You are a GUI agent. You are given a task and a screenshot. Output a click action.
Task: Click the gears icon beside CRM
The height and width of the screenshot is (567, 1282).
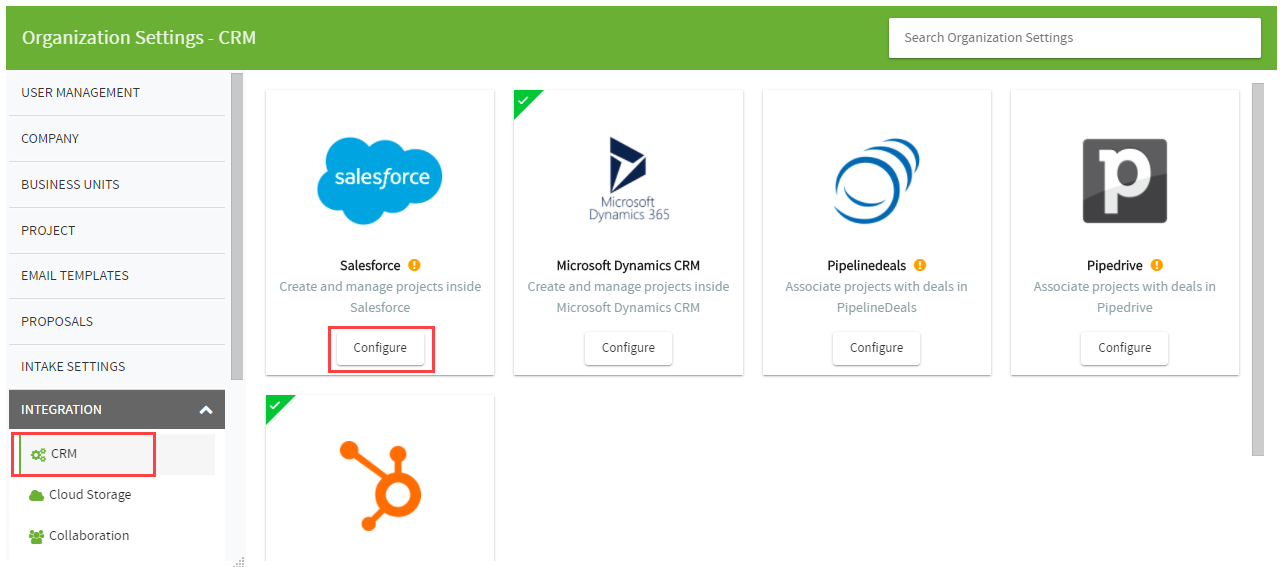pyautogui.click(x=38, y=454)
